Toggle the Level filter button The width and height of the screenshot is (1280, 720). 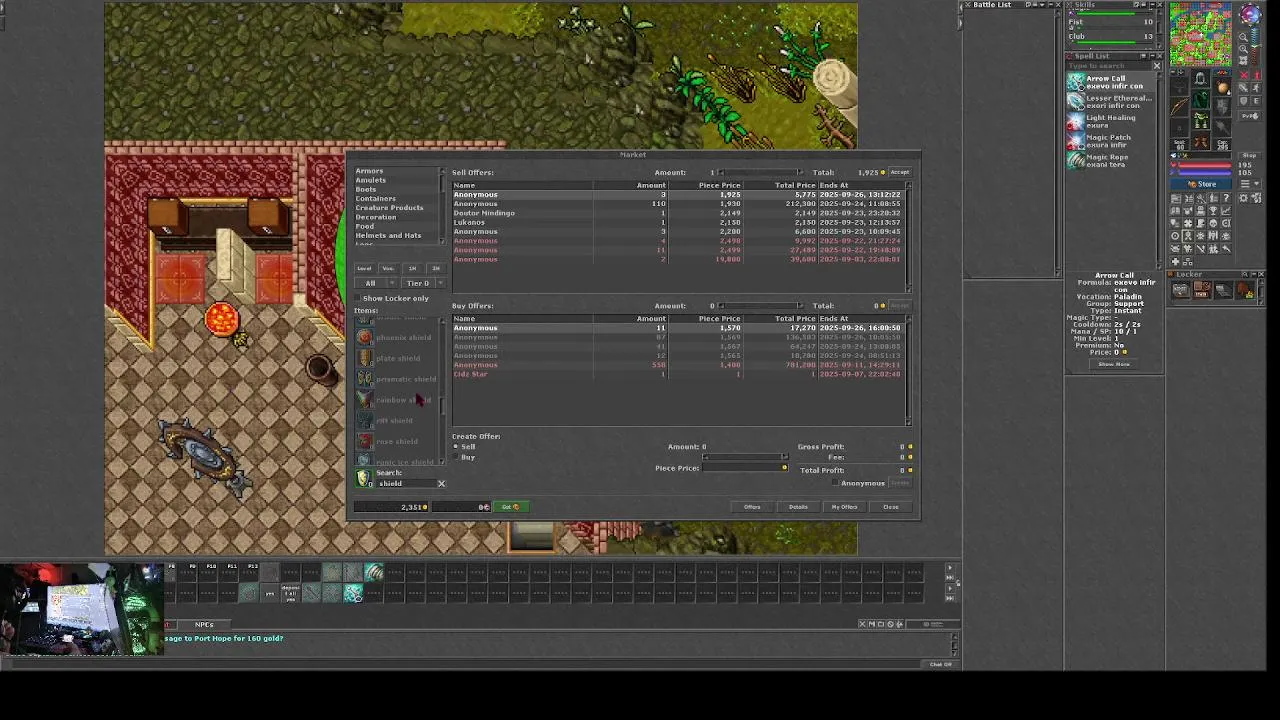(364, 268)
